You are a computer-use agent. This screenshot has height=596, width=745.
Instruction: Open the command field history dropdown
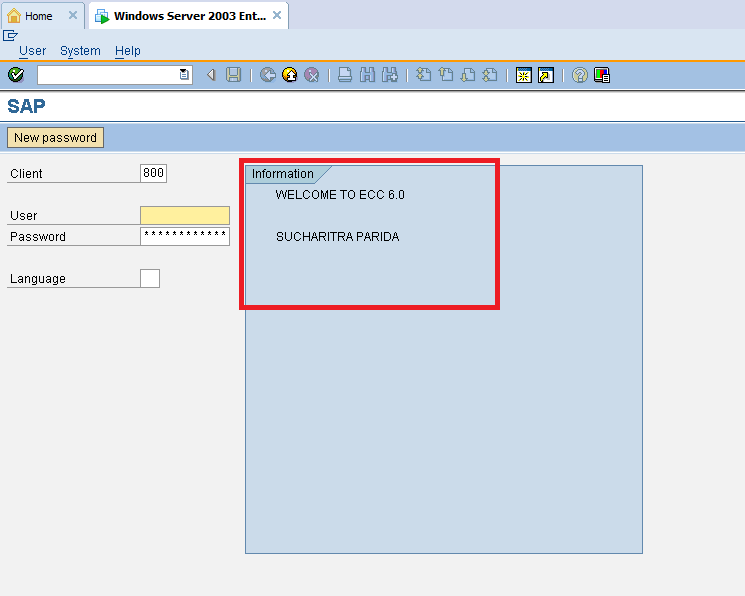tap(184, 75)
